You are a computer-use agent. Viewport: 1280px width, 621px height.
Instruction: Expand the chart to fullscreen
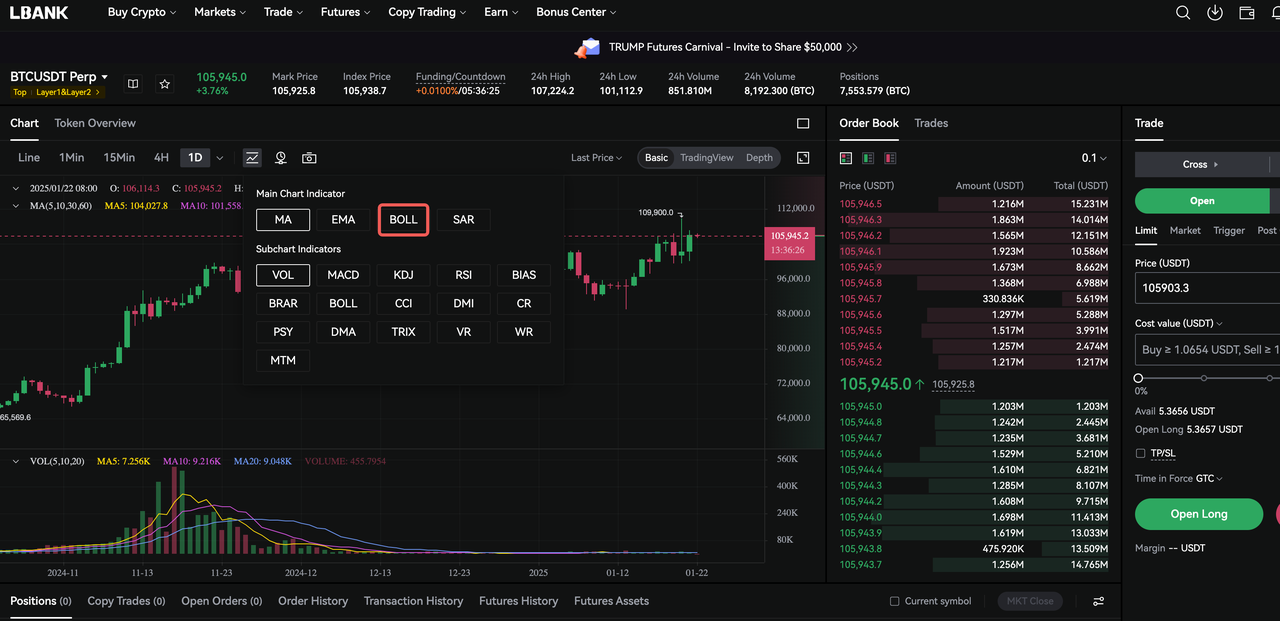(x=803, y=158)
